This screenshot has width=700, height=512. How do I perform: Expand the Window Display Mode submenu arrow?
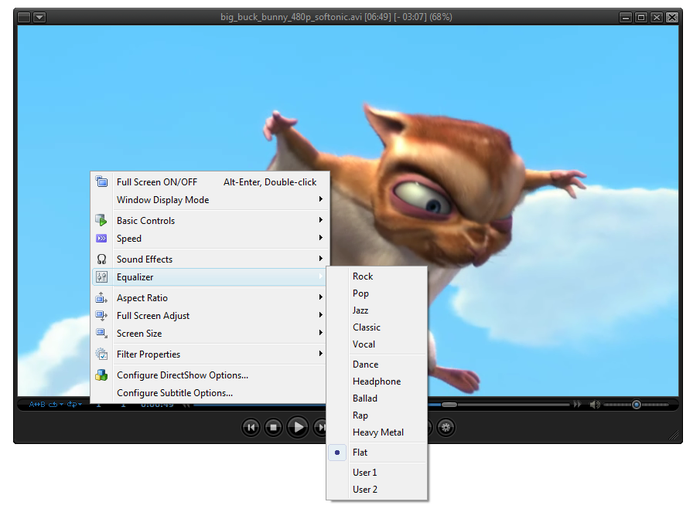pyautogui.click(x=321, y=199)
